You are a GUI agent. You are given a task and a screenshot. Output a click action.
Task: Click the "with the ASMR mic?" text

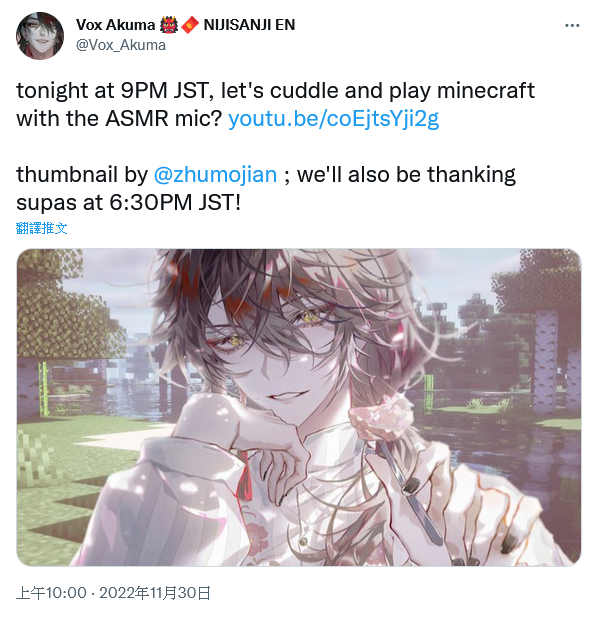(119, 118)
